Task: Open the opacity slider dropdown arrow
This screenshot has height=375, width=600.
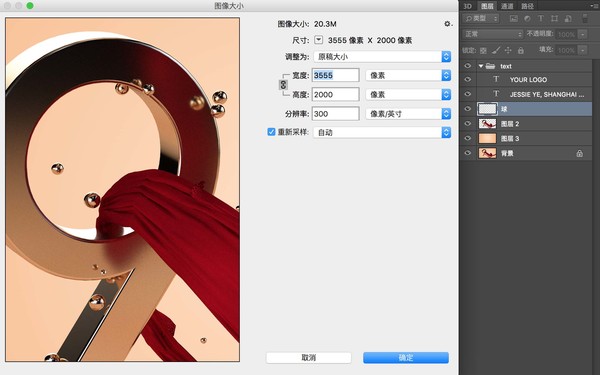Action: click(583, 34)
